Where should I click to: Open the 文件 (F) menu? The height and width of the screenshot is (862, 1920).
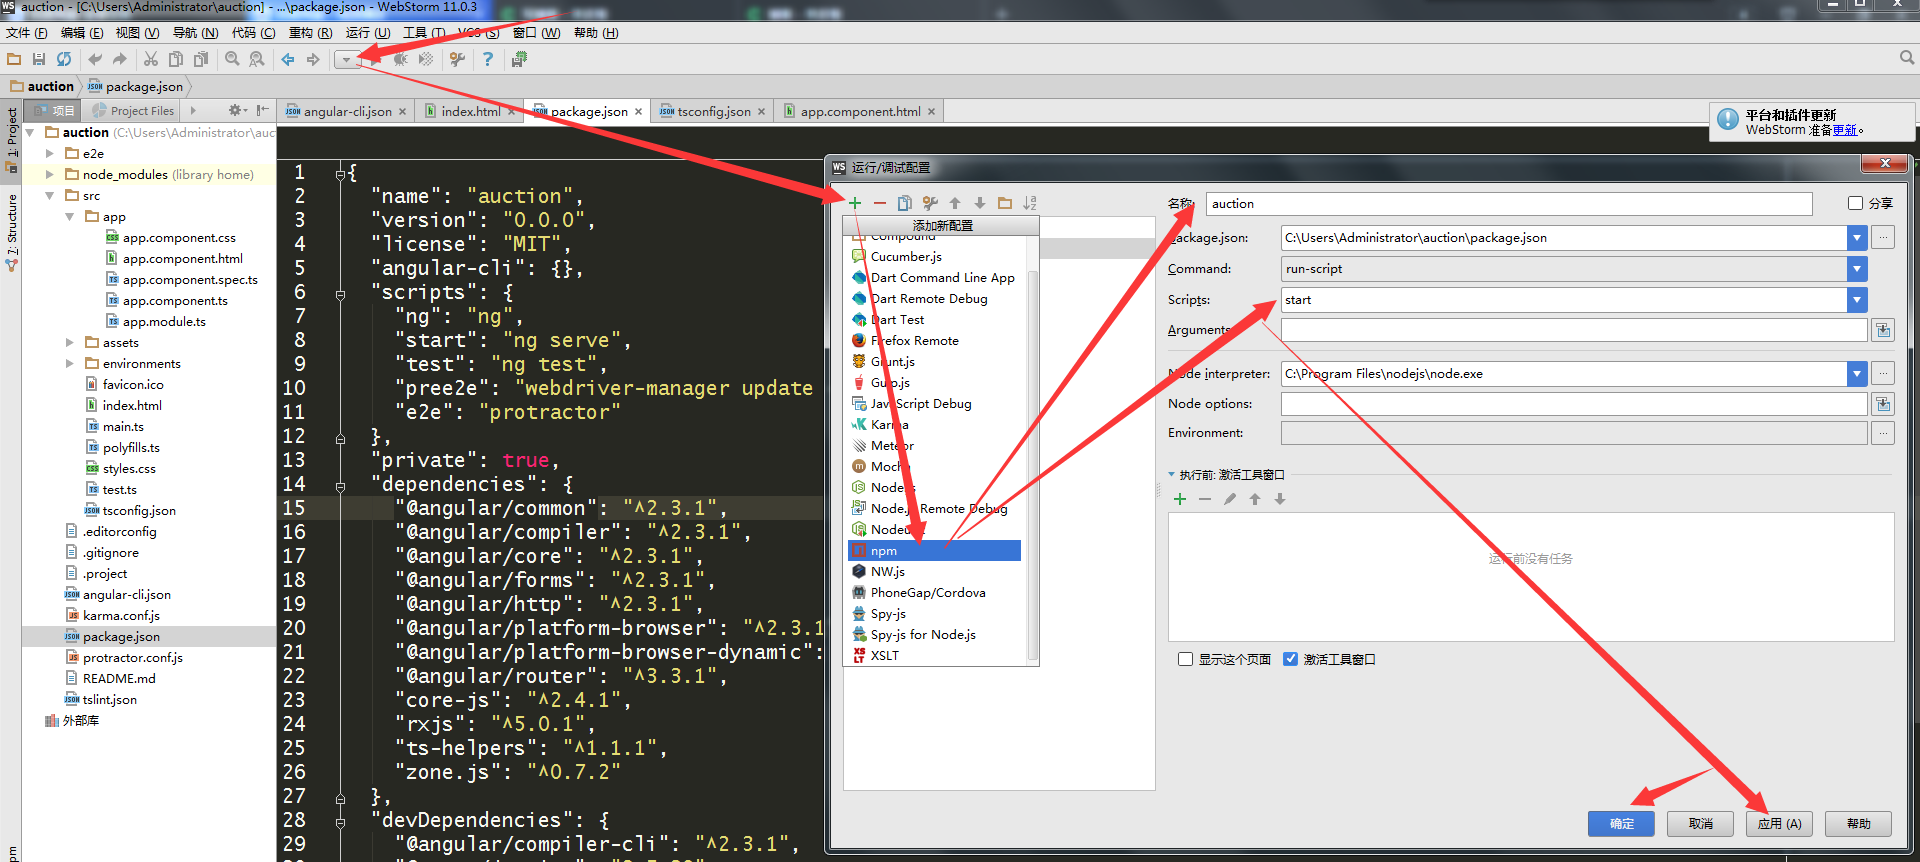point(27,33)
